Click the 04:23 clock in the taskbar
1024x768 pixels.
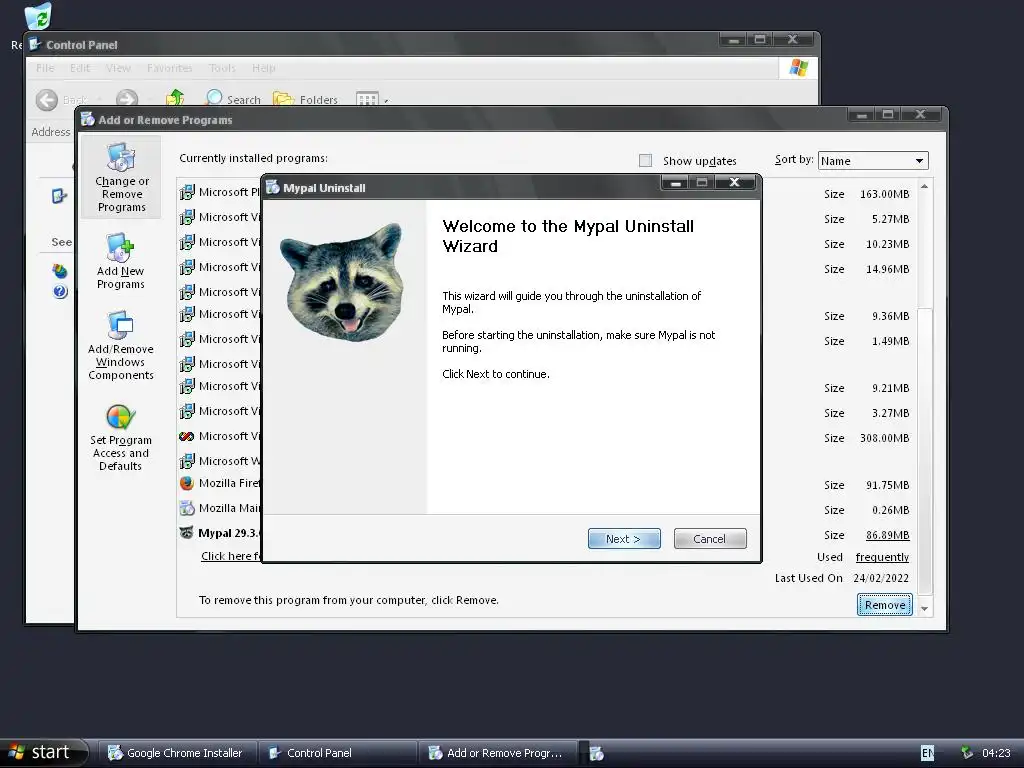[x=996, y=753]
